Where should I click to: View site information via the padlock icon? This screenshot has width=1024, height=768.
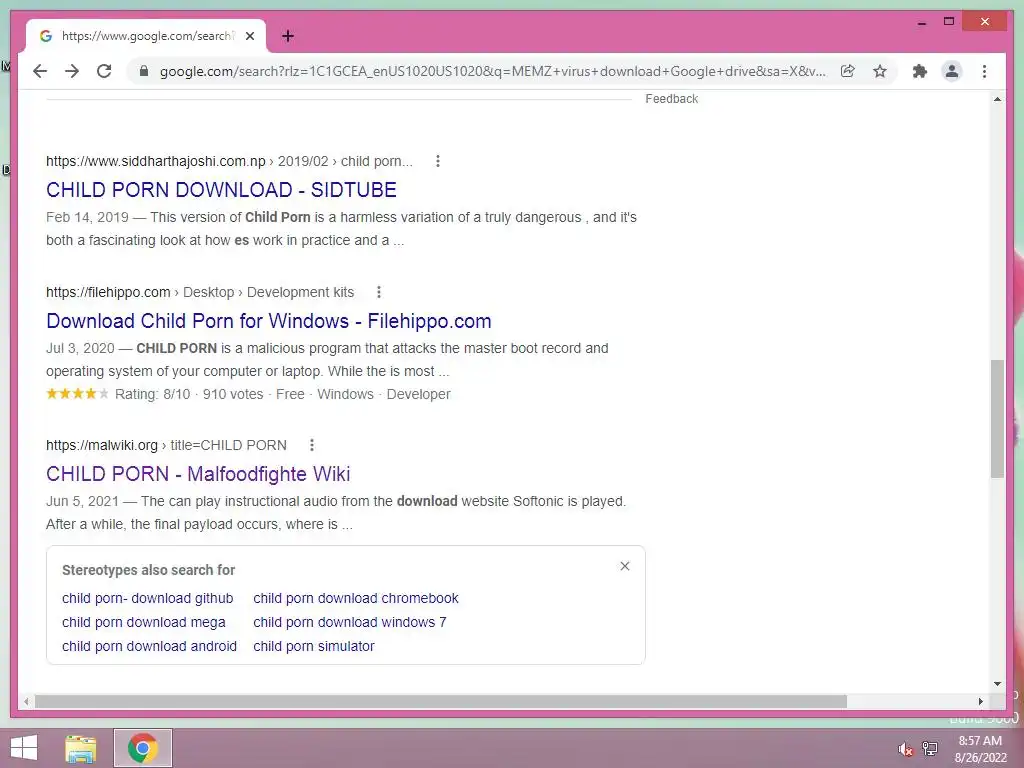(144, 71)
